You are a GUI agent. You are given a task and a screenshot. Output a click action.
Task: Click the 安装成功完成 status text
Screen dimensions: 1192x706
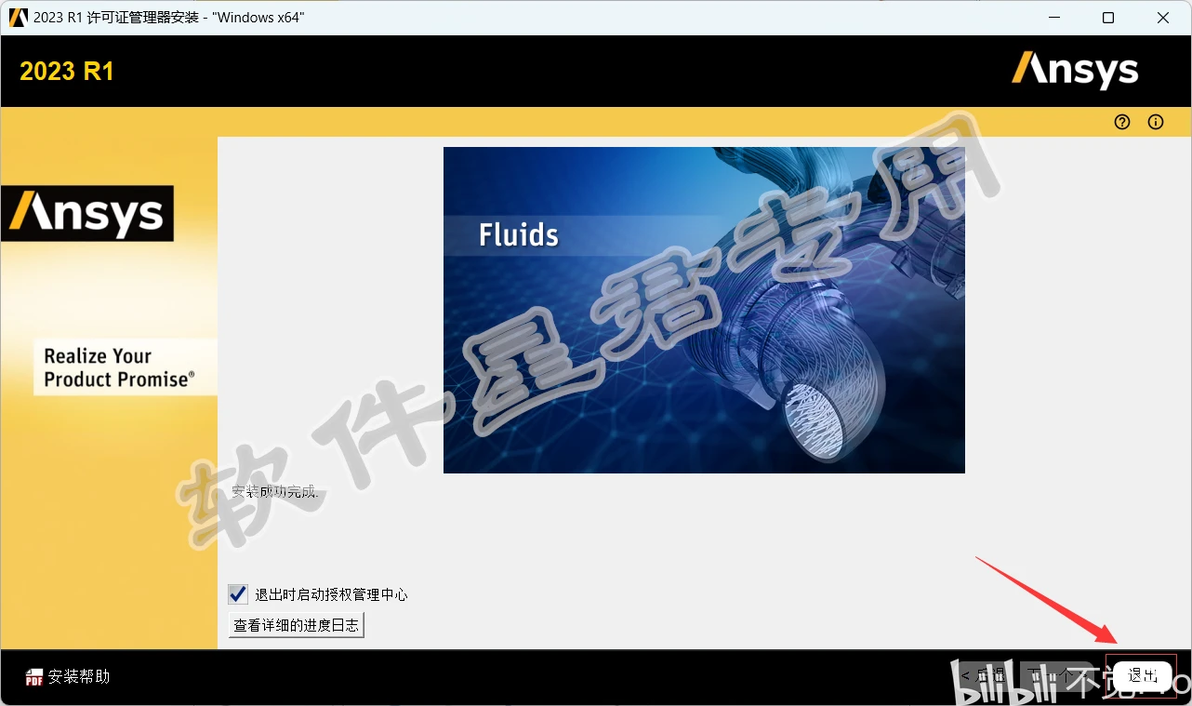point(275,492)
